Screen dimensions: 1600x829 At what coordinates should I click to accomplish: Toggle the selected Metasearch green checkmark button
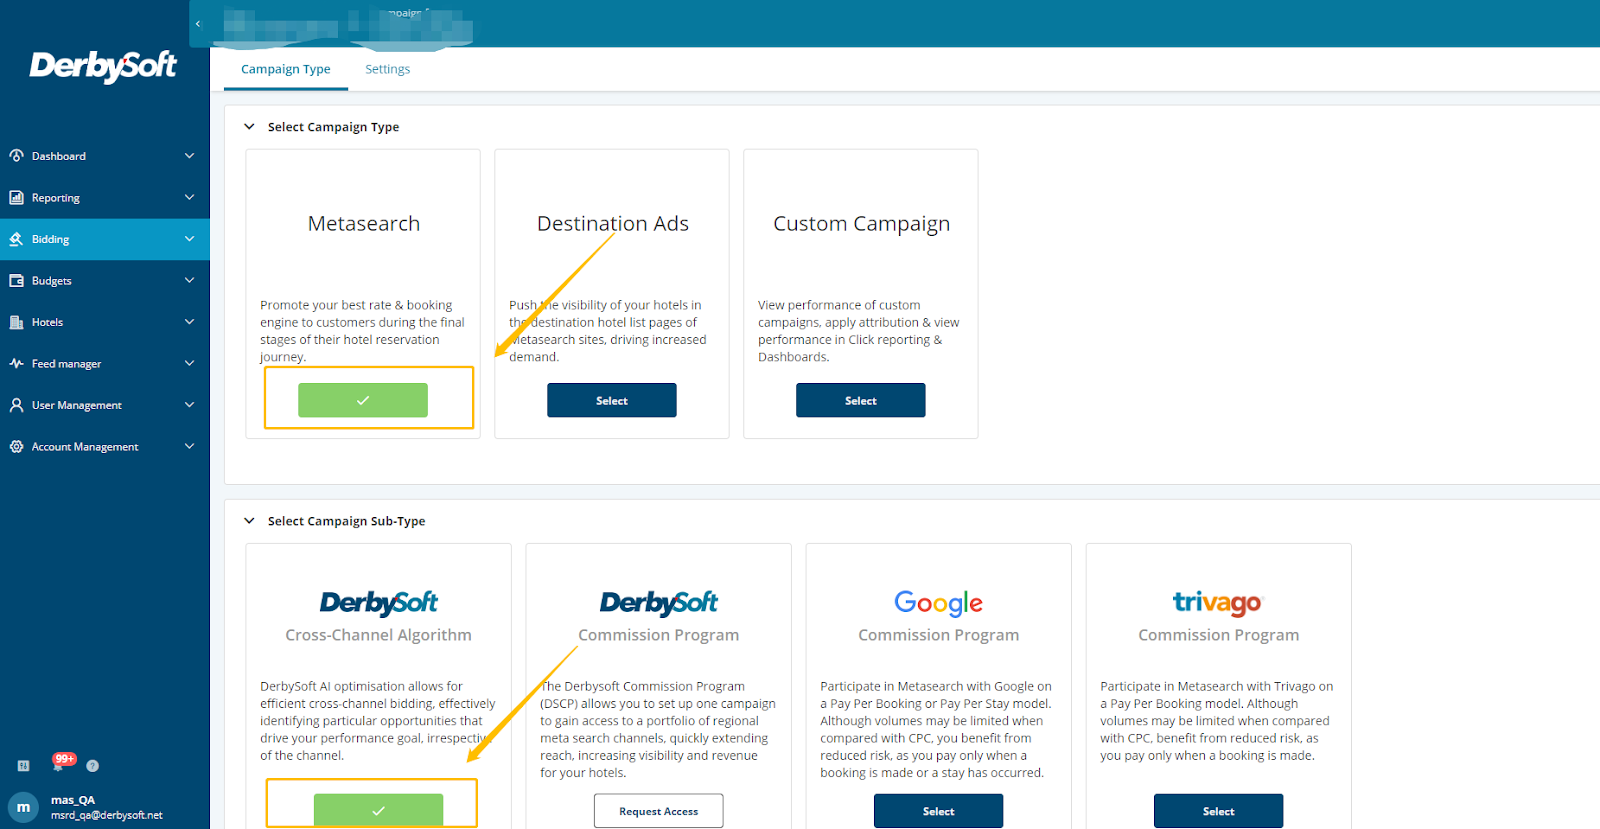[363, 400]
